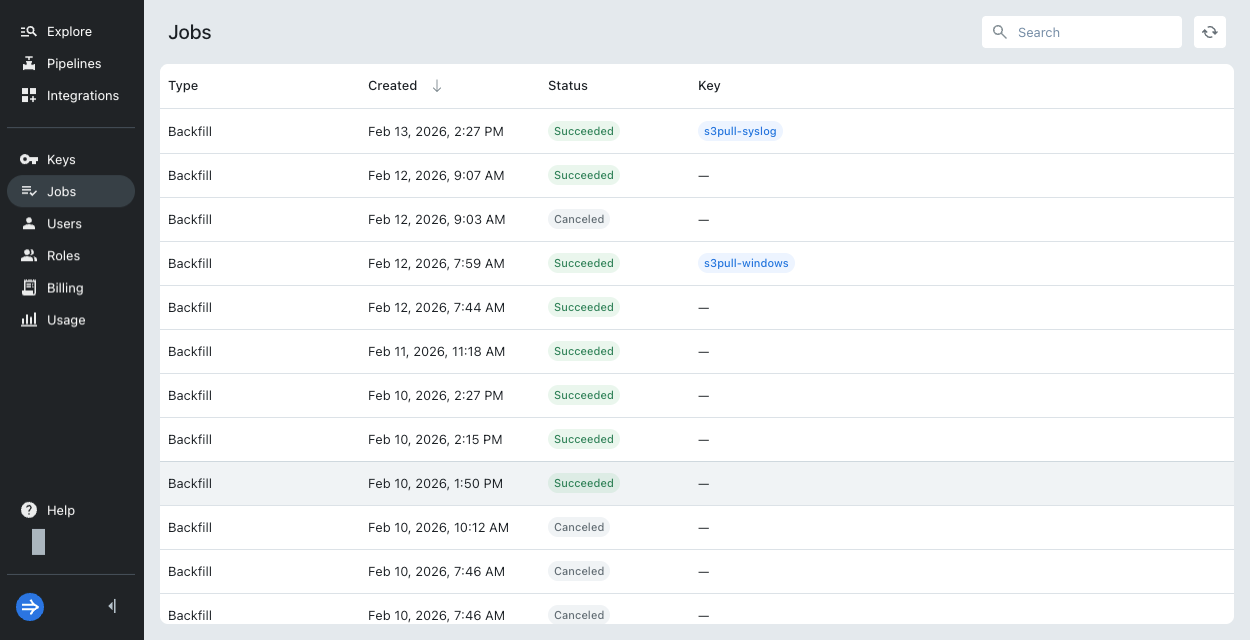Image resolution: width=1250 pixels, height=640 pixels.
Task: View Billing information
Action: tap(64, 287)
